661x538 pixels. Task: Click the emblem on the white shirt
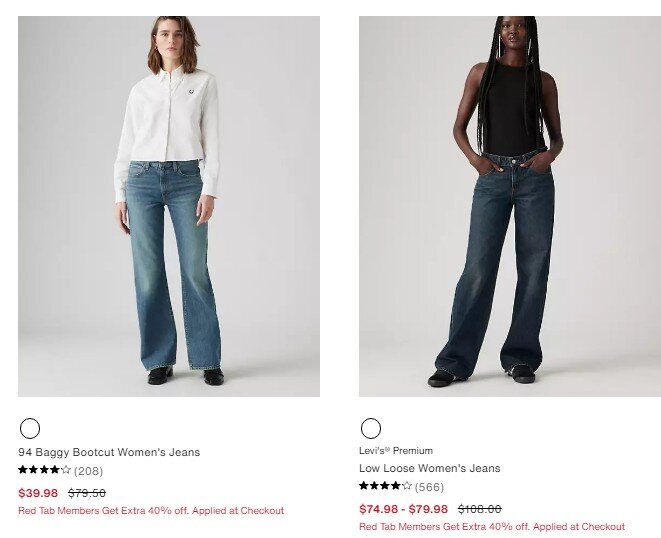[192, 91]
